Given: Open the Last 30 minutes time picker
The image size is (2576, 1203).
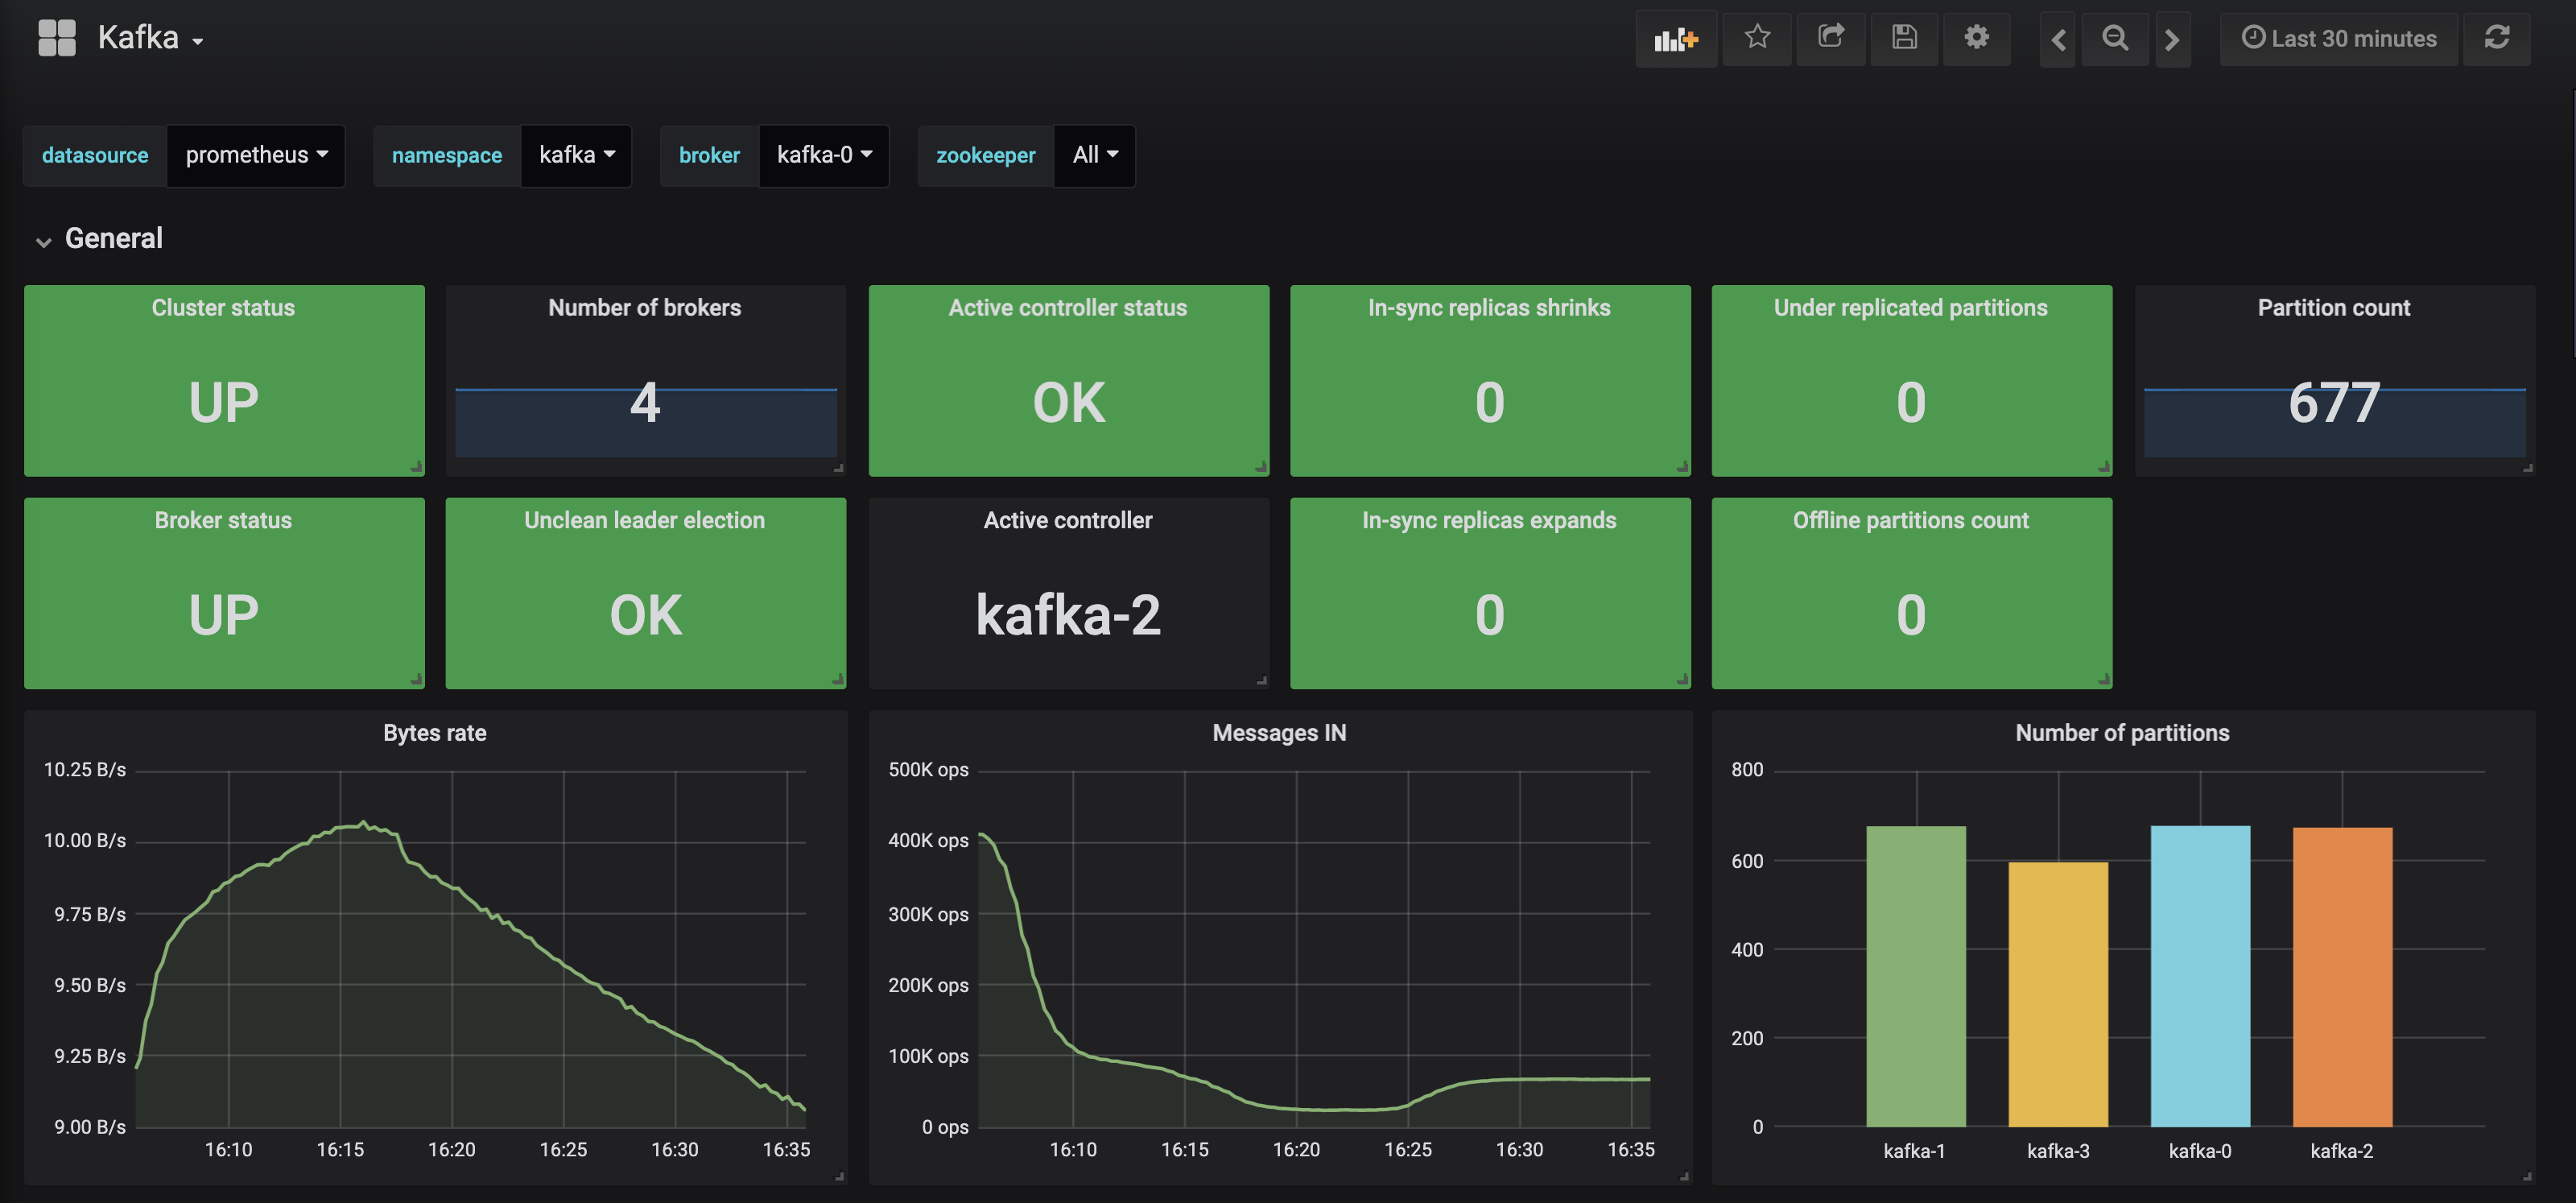Looking at the screenshot, I should [x=2338, y=39].
